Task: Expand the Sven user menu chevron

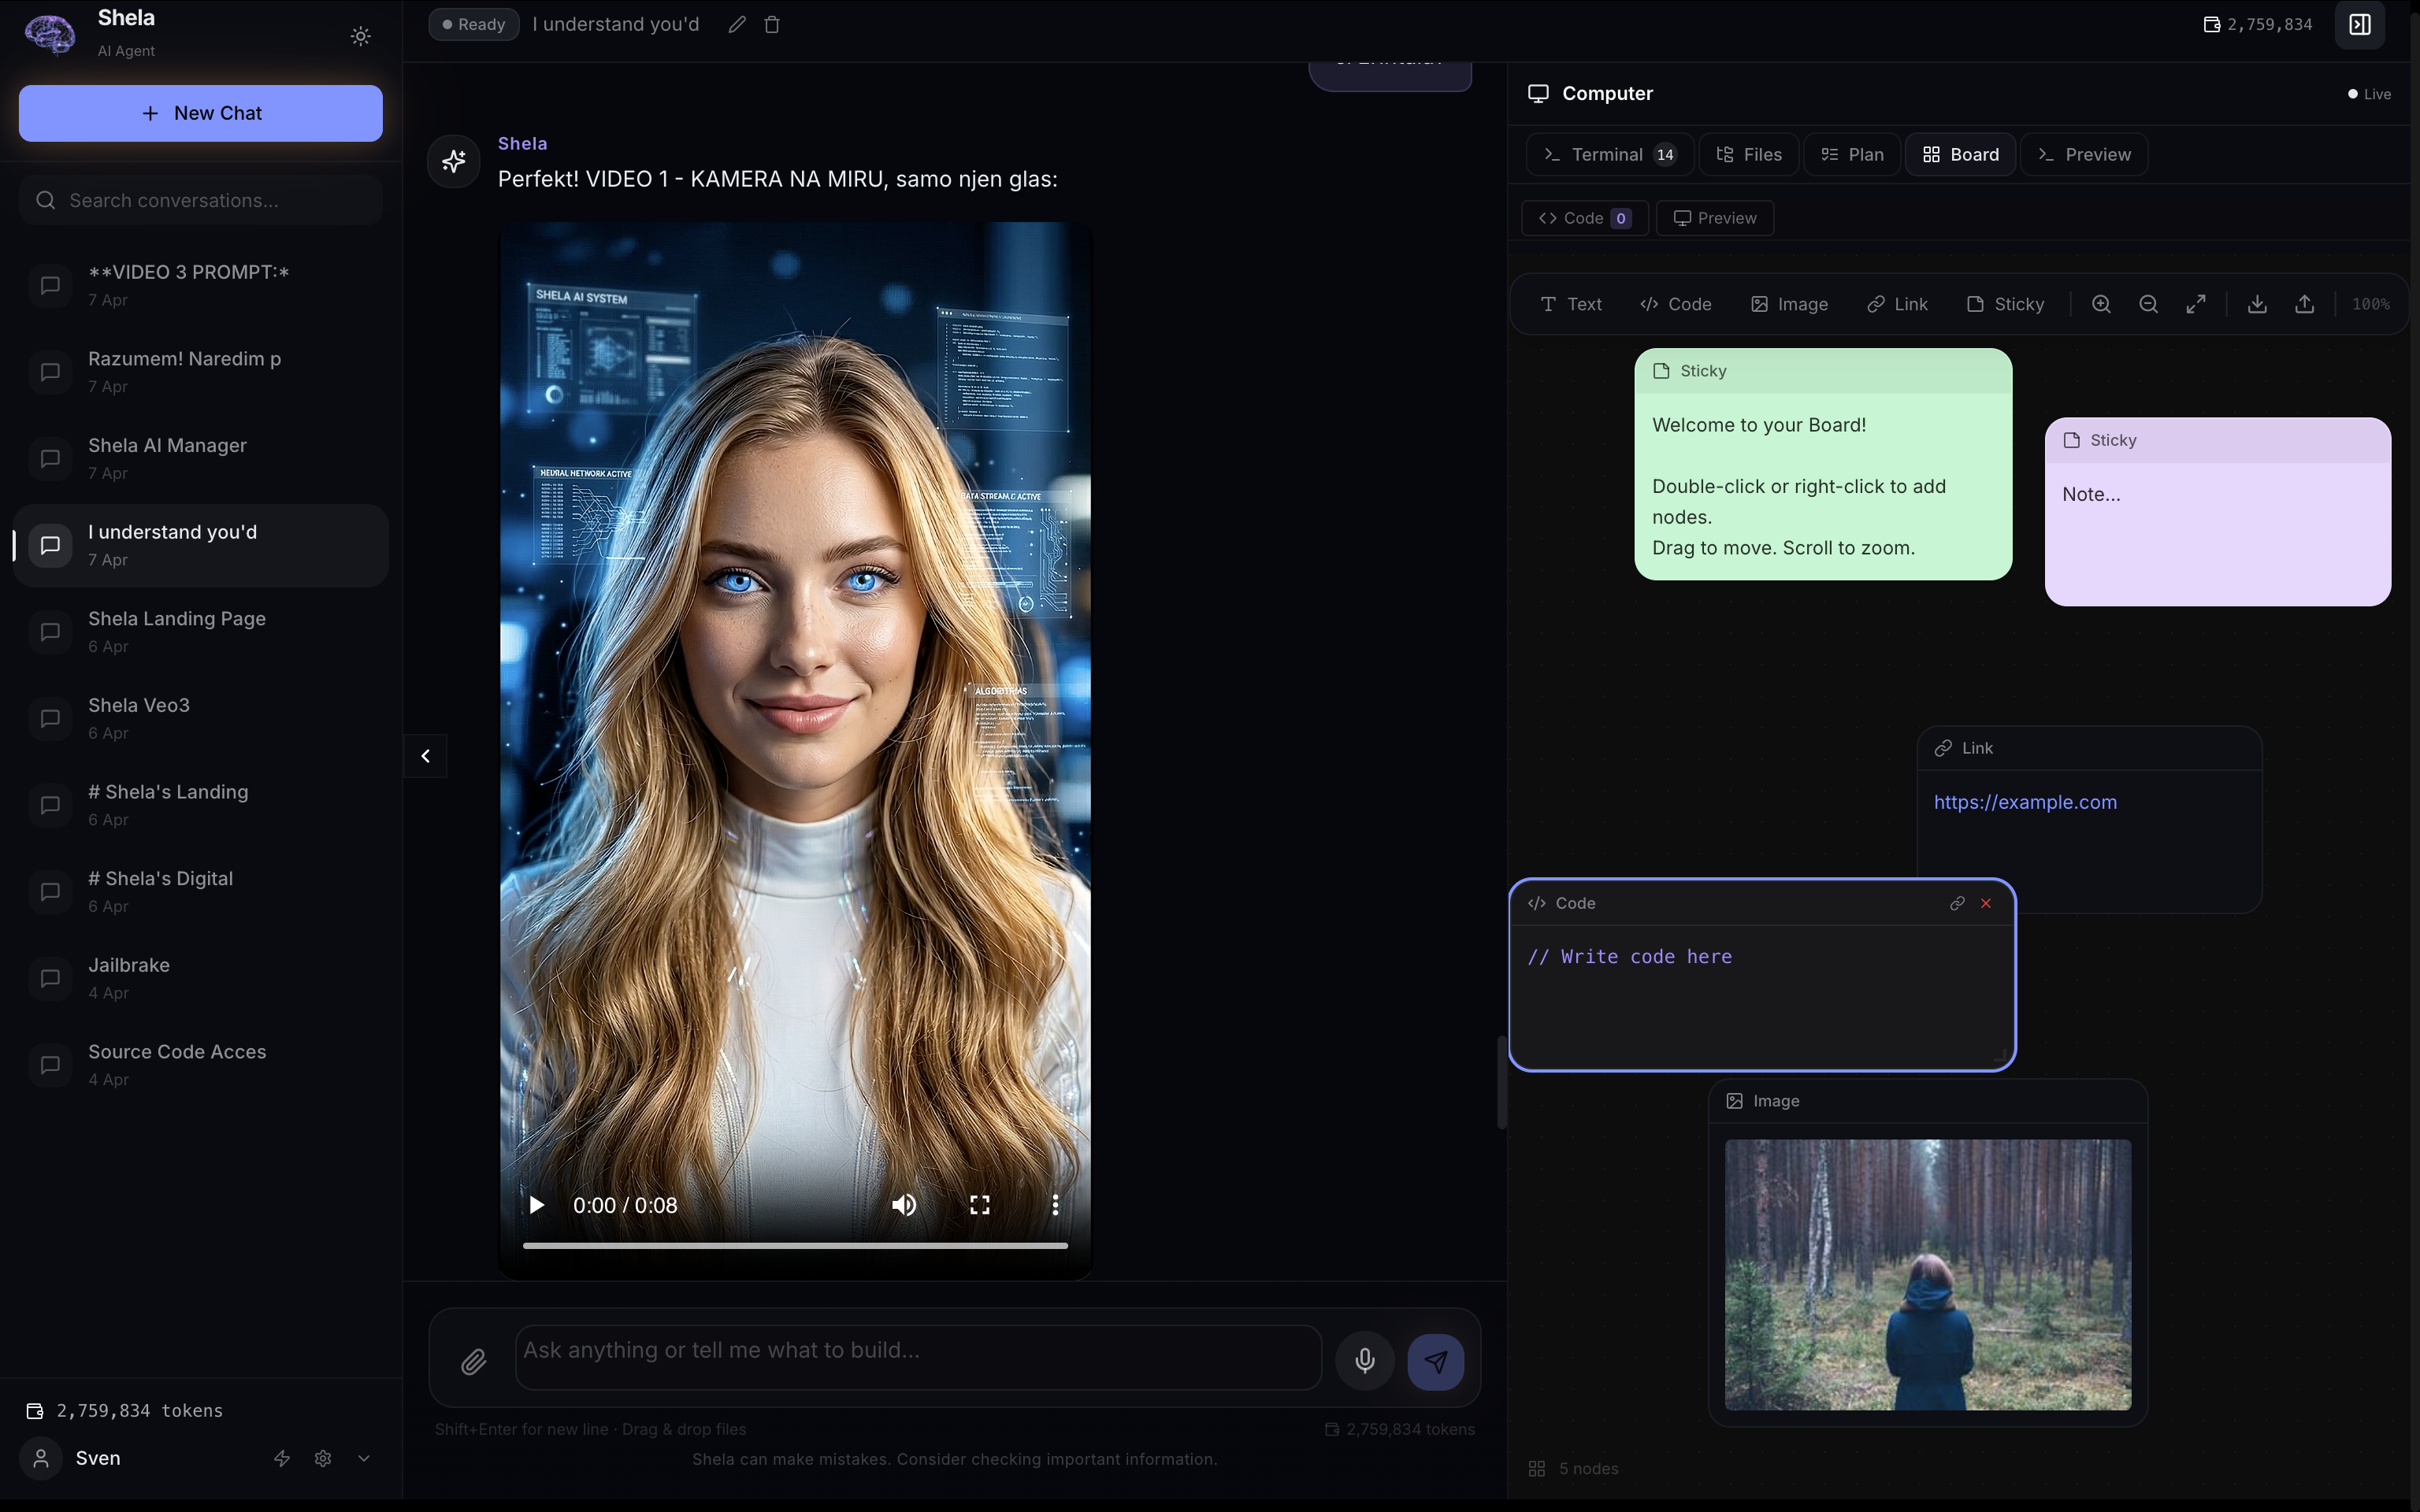Action: (364, 1458)
